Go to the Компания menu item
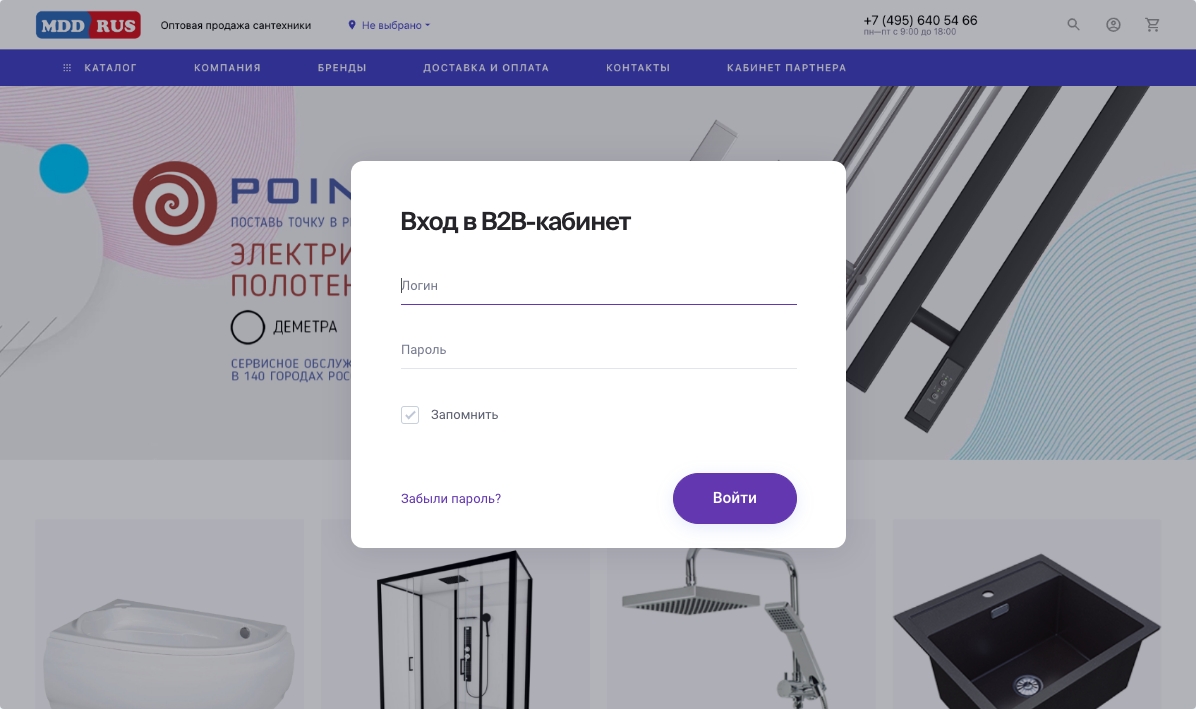1196x709 pixels. [227, 68]
